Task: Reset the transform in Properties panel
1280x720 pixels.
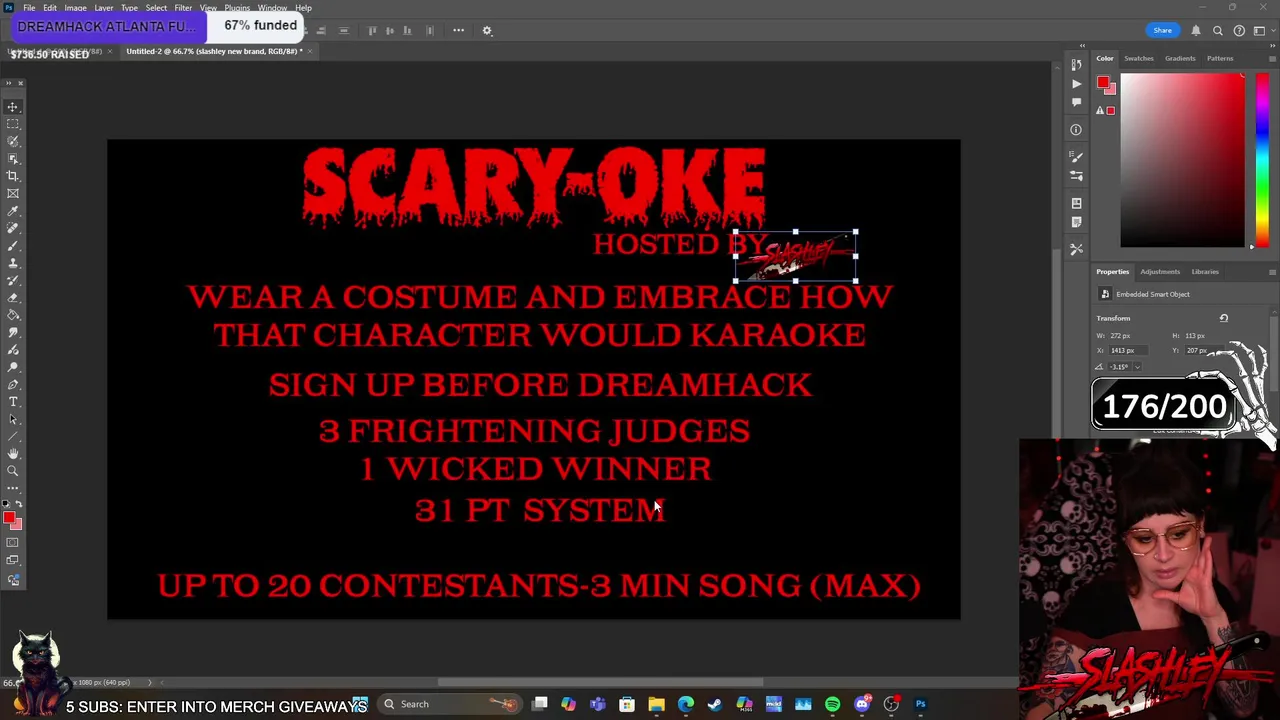Action: (1223, 318)
